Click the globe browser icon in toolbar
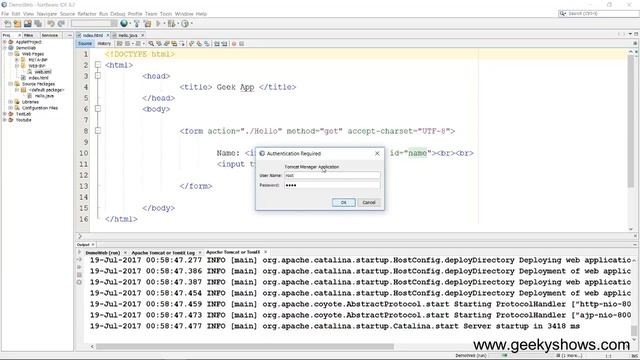 point(124,24)
